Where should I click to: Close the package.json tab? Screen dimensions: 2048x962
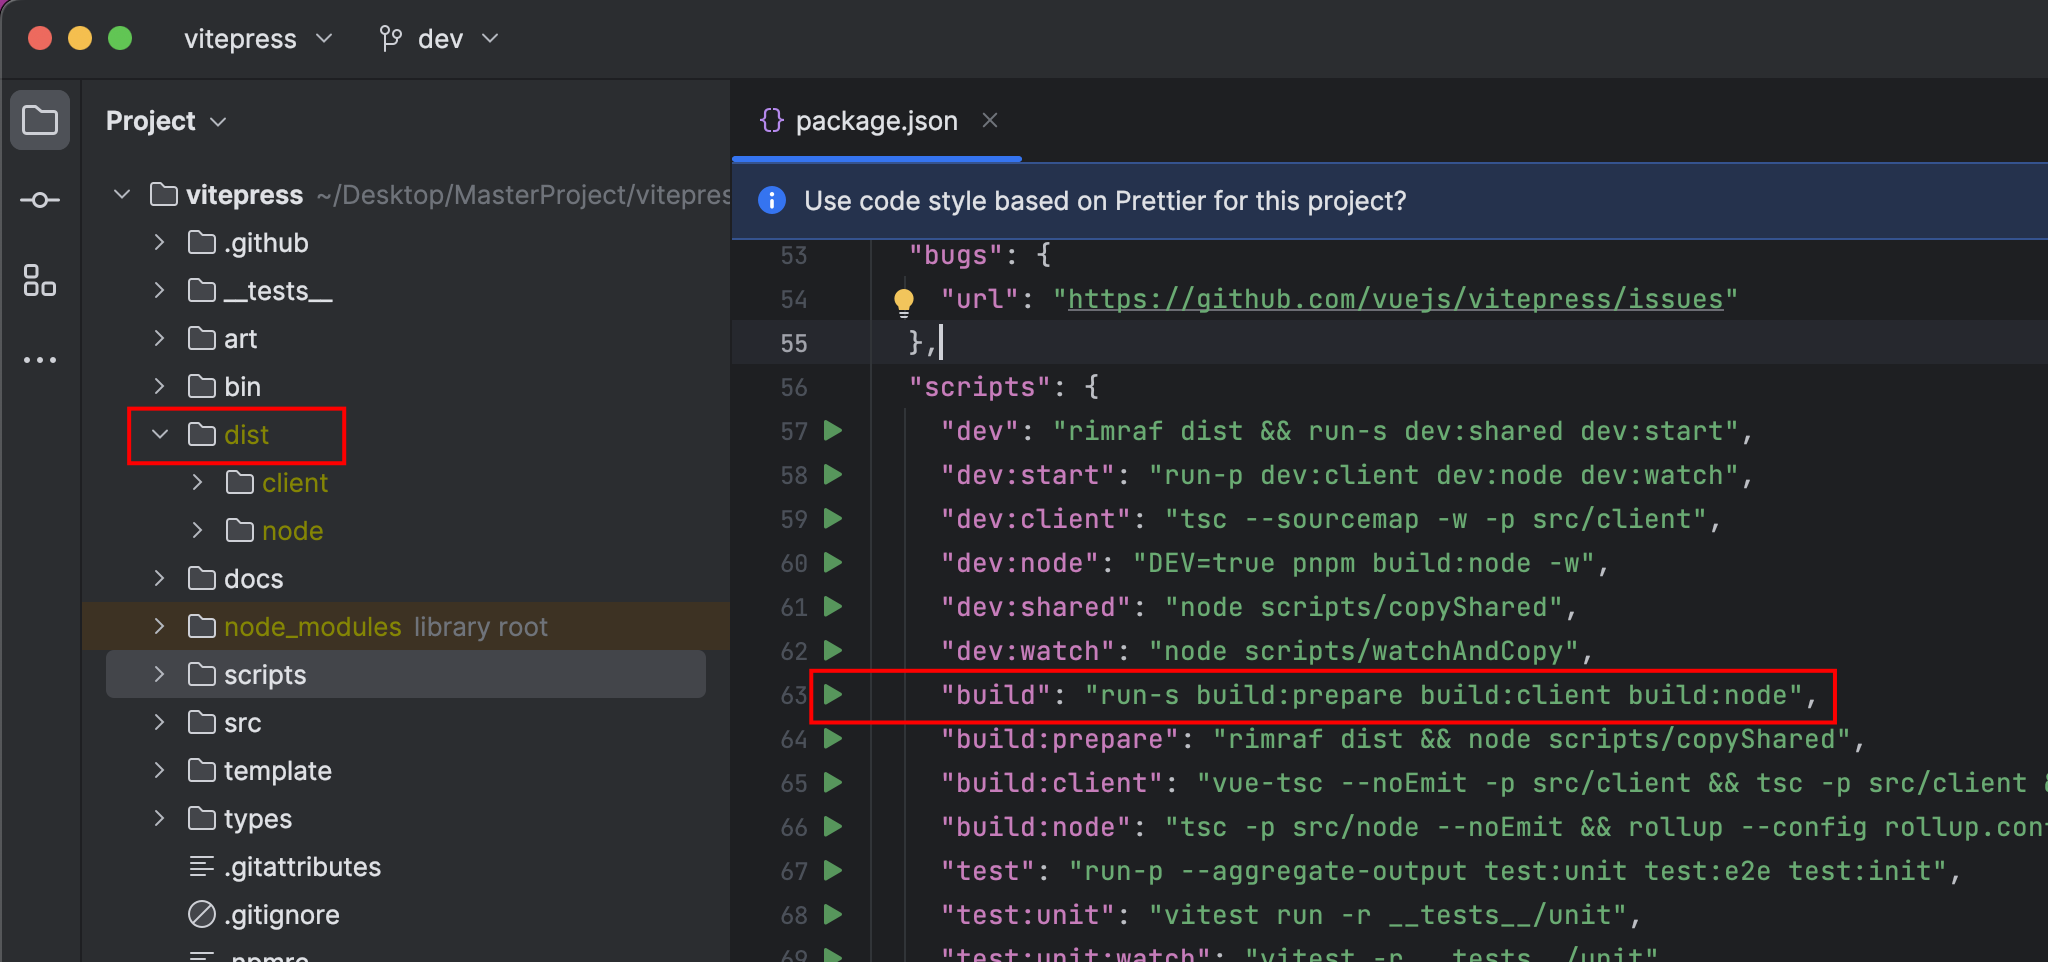coord(990,121)
